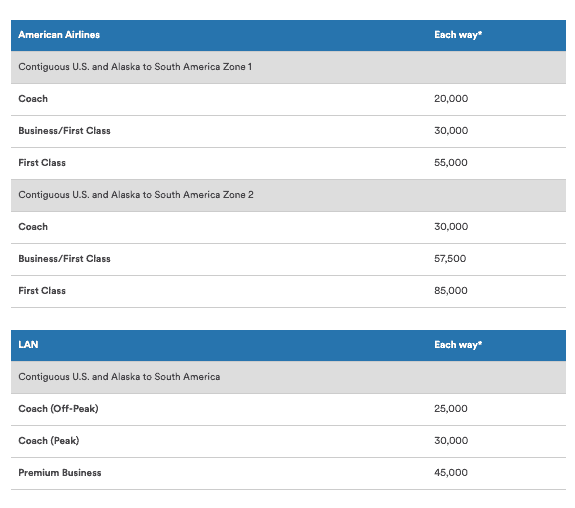Screen dimensions: 575x508
Task: Click the Coach (Peak) row label
Action: [x=49, y=441]
